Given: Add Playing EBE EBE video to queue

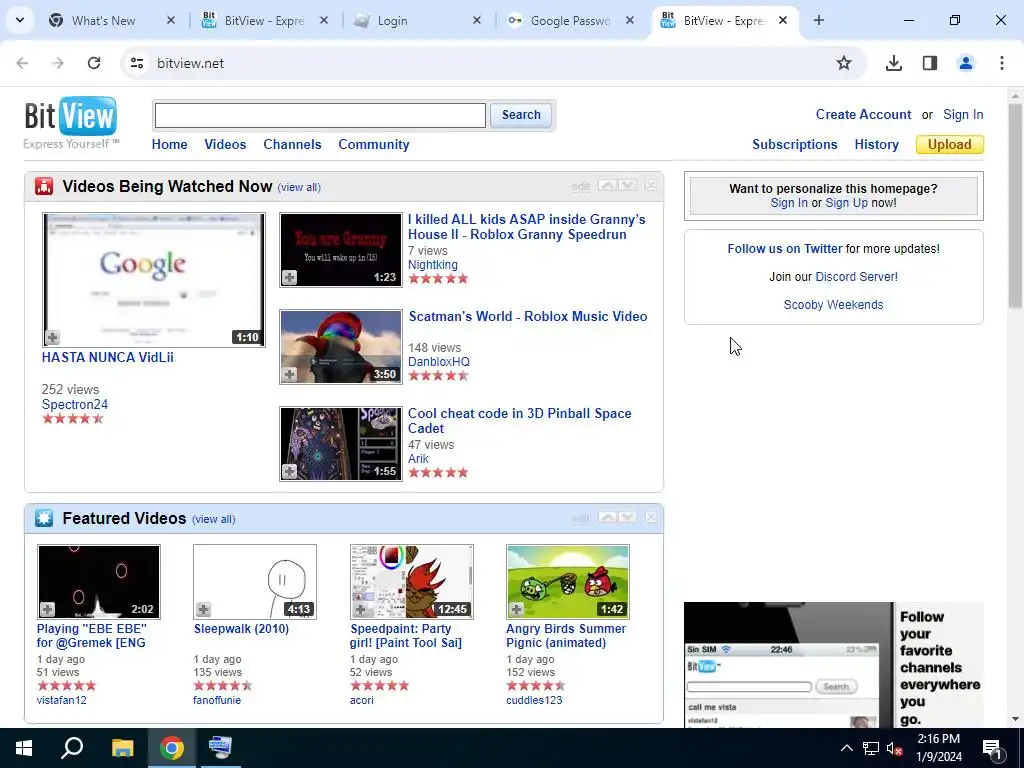Looking at the screenshot, I should (47, 609).
